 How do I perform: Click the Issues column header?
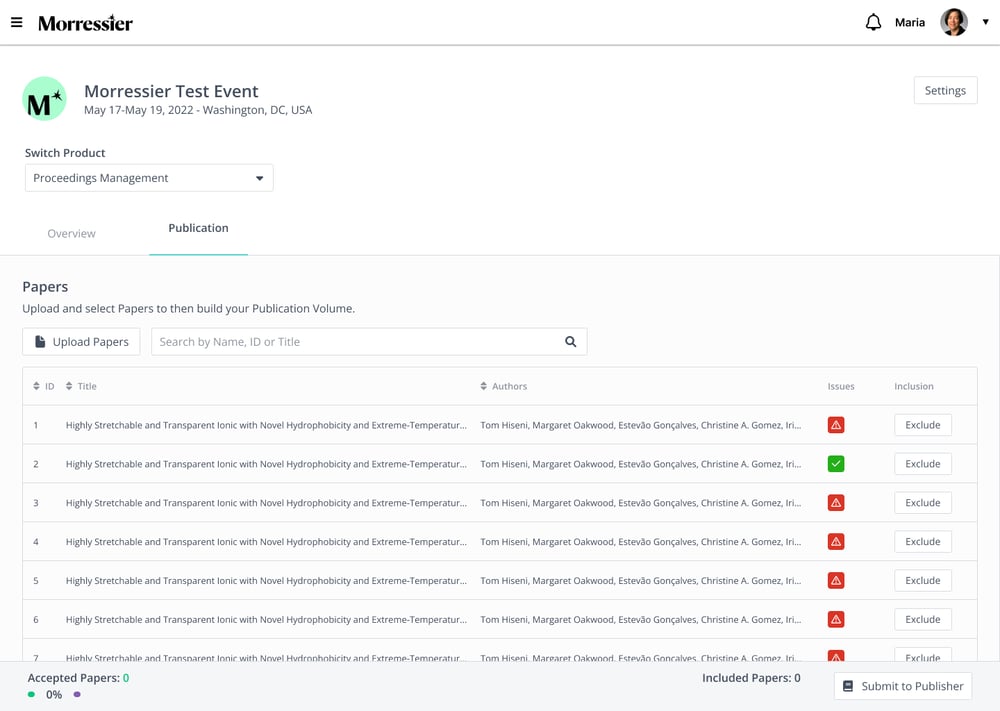(841, 386)
